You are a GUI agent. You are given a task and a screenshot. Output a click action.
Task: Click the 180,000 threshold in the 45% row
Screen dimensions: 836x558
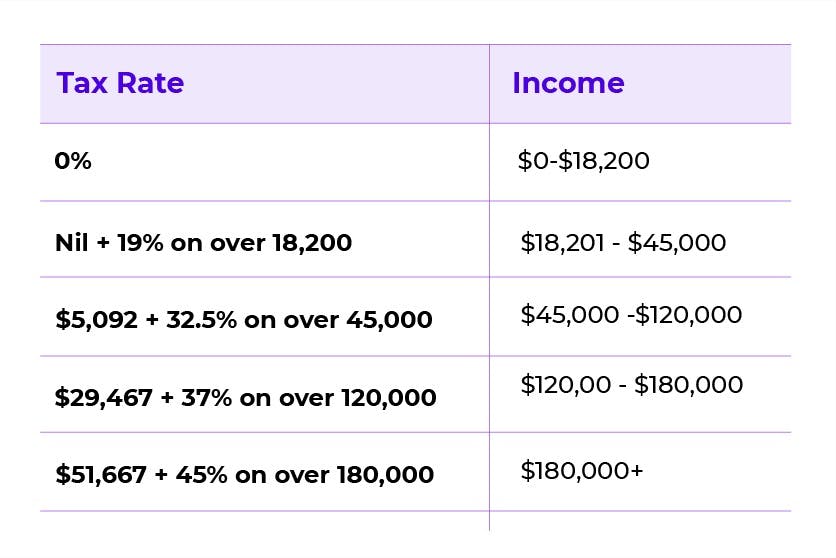[x=385, y=475]
